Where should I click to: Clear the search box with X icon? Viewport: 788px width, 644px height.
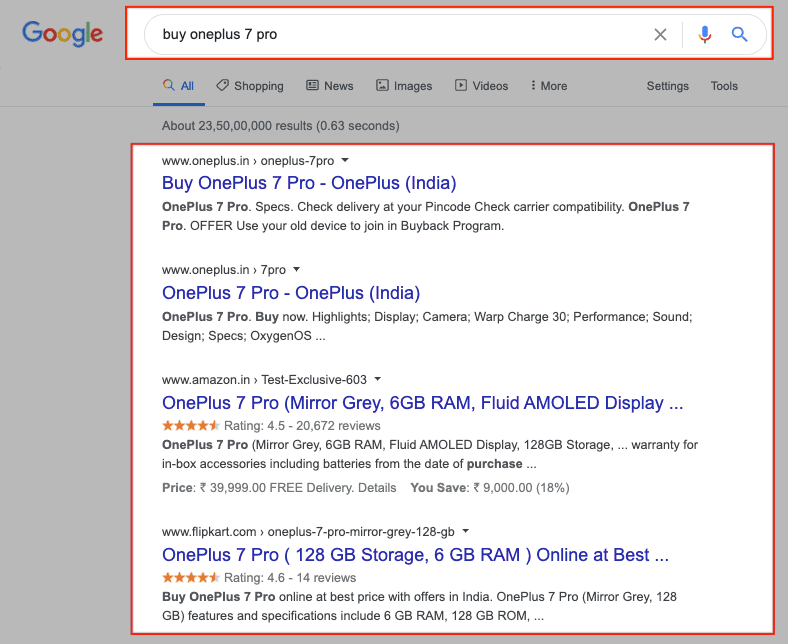[660, 35]
